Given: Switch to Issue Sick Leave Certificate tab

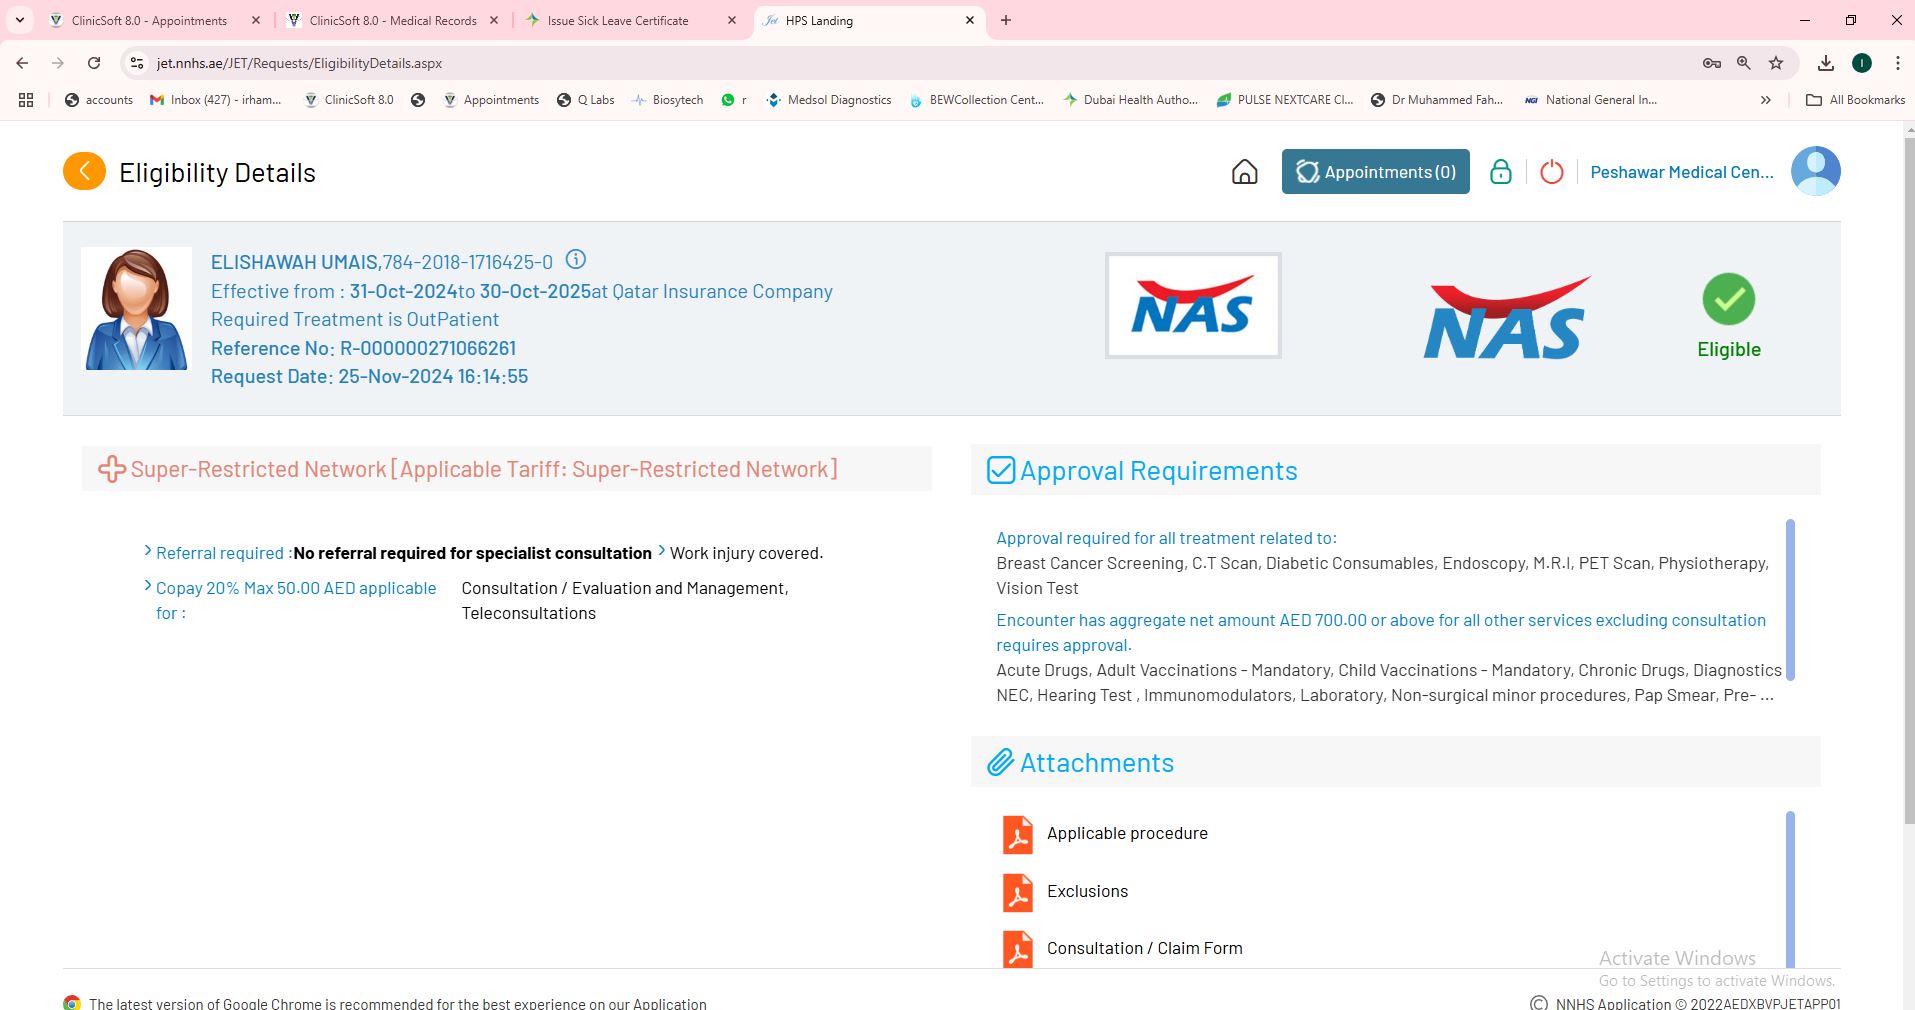Looking at the screenshot, I should [618, 20].
